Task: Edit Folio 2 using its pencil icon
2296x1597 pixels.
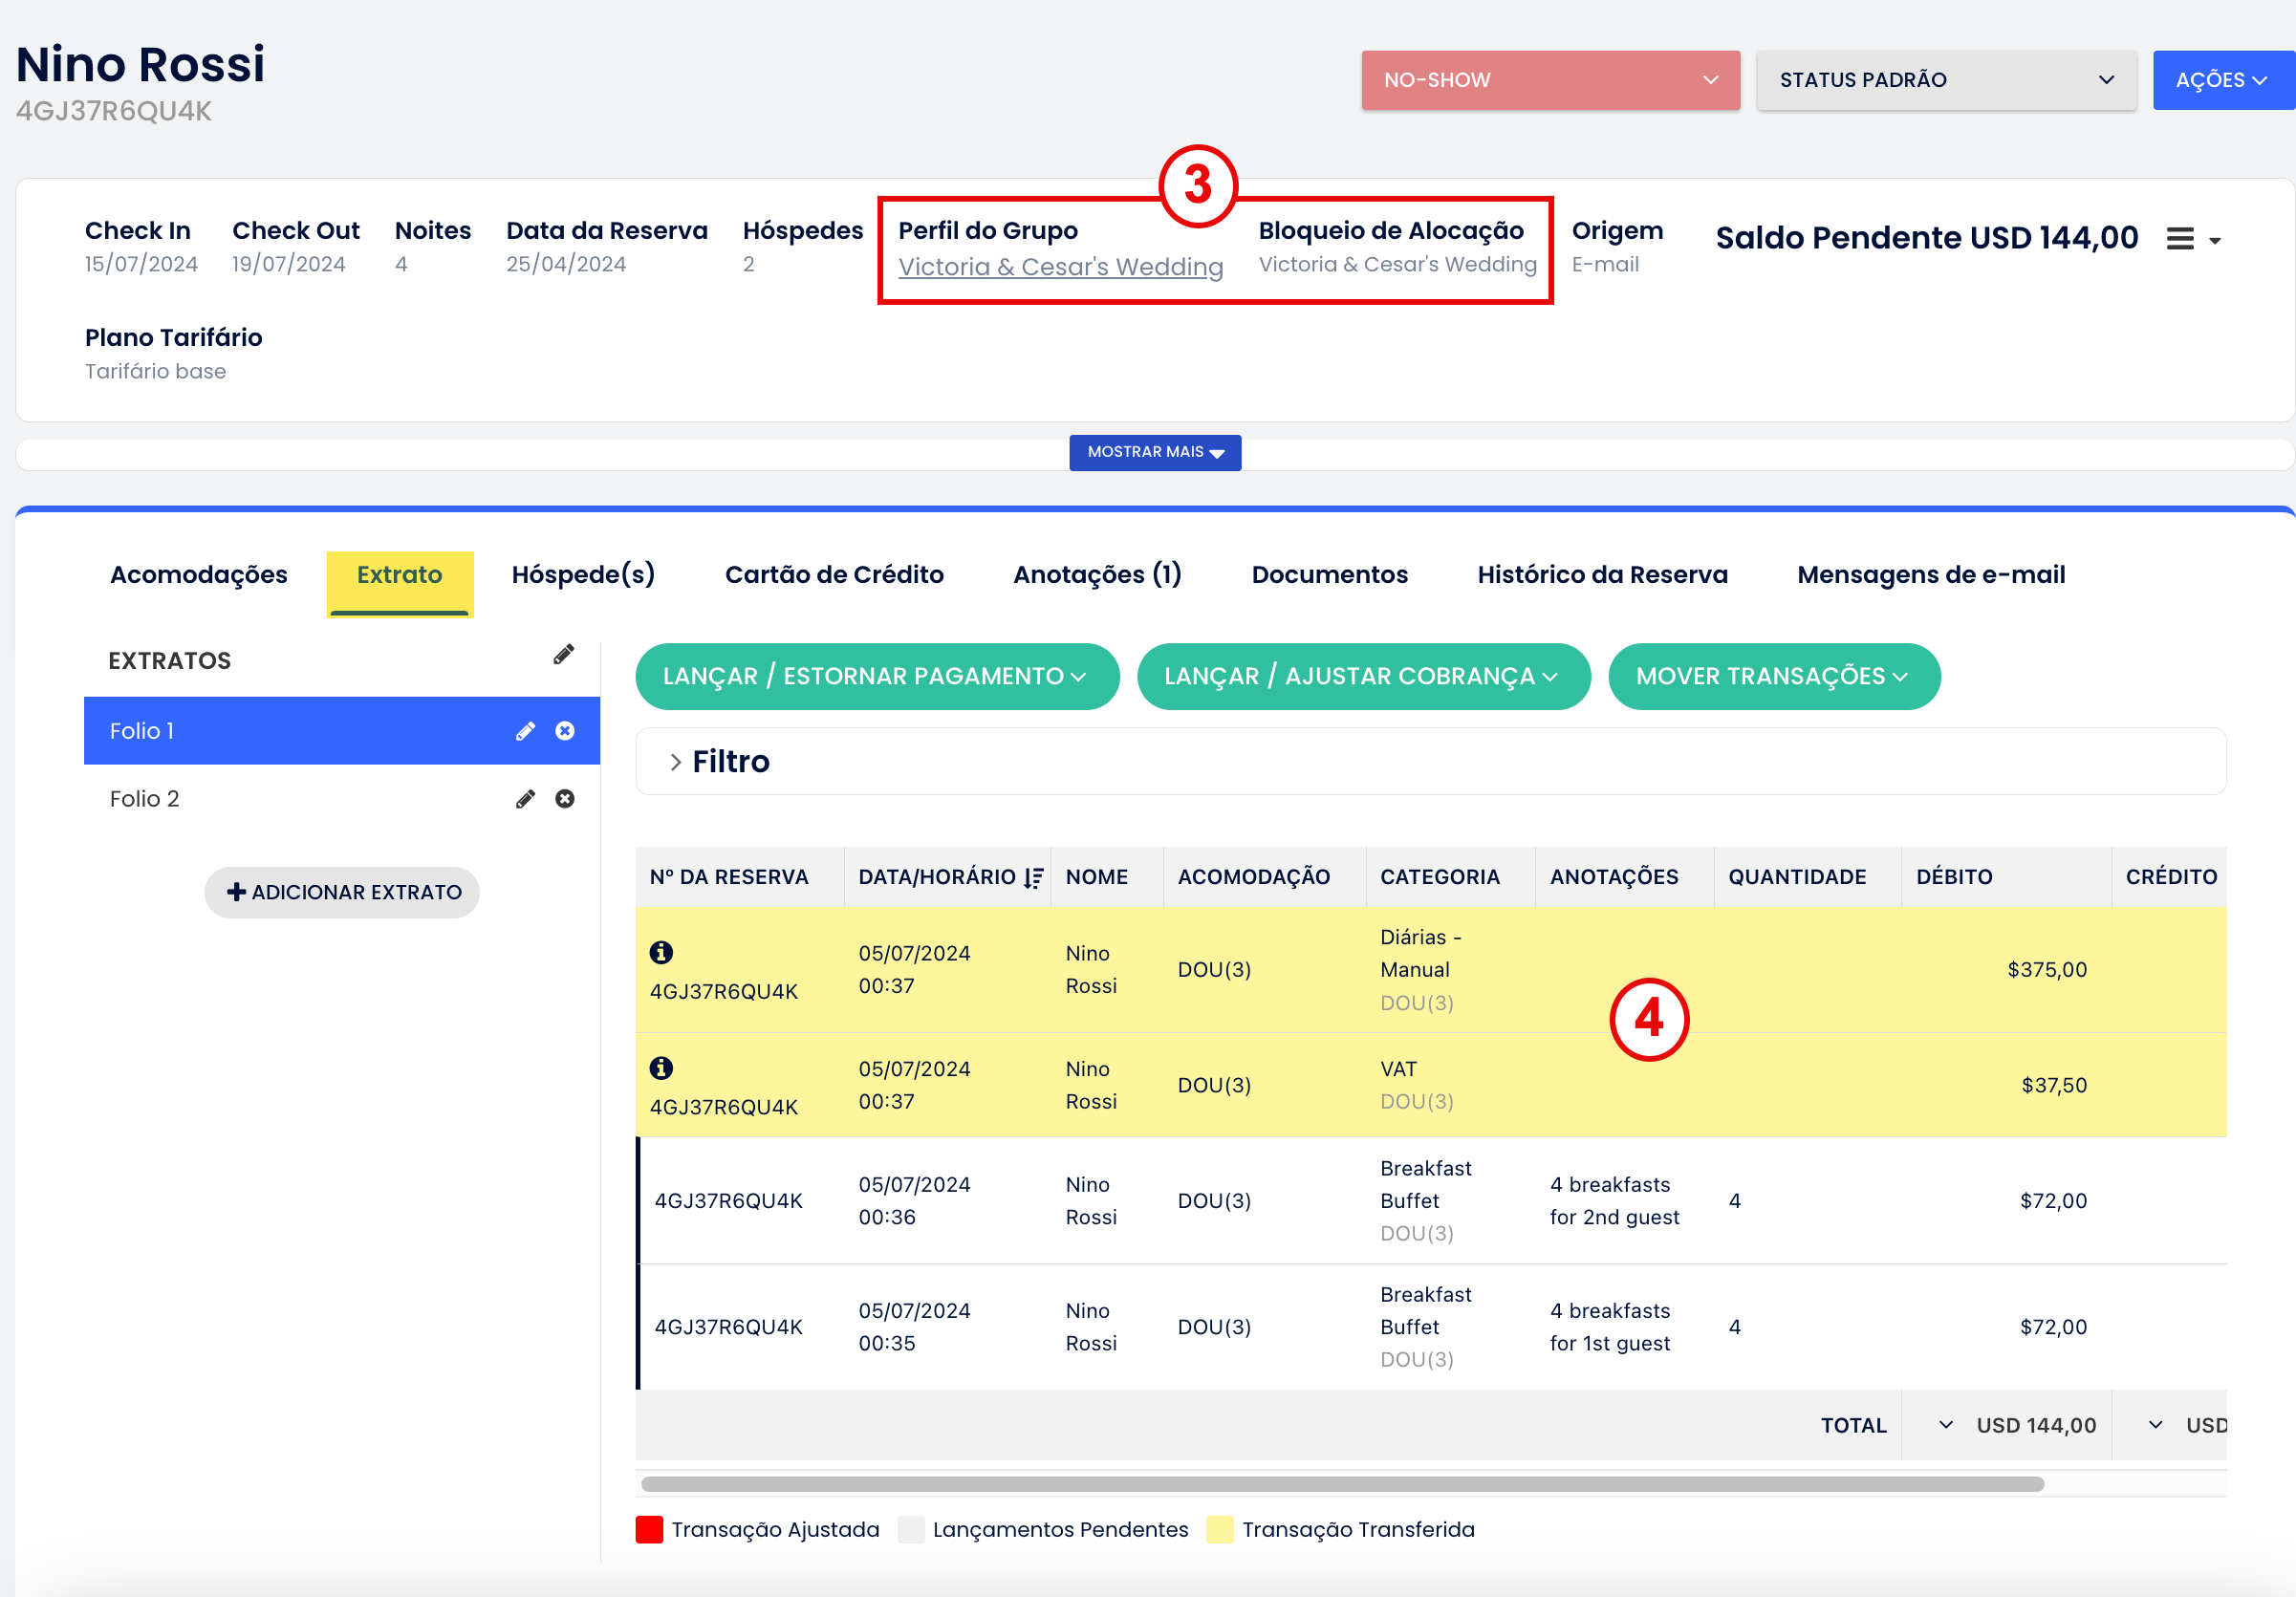Action: coord(525,799)
